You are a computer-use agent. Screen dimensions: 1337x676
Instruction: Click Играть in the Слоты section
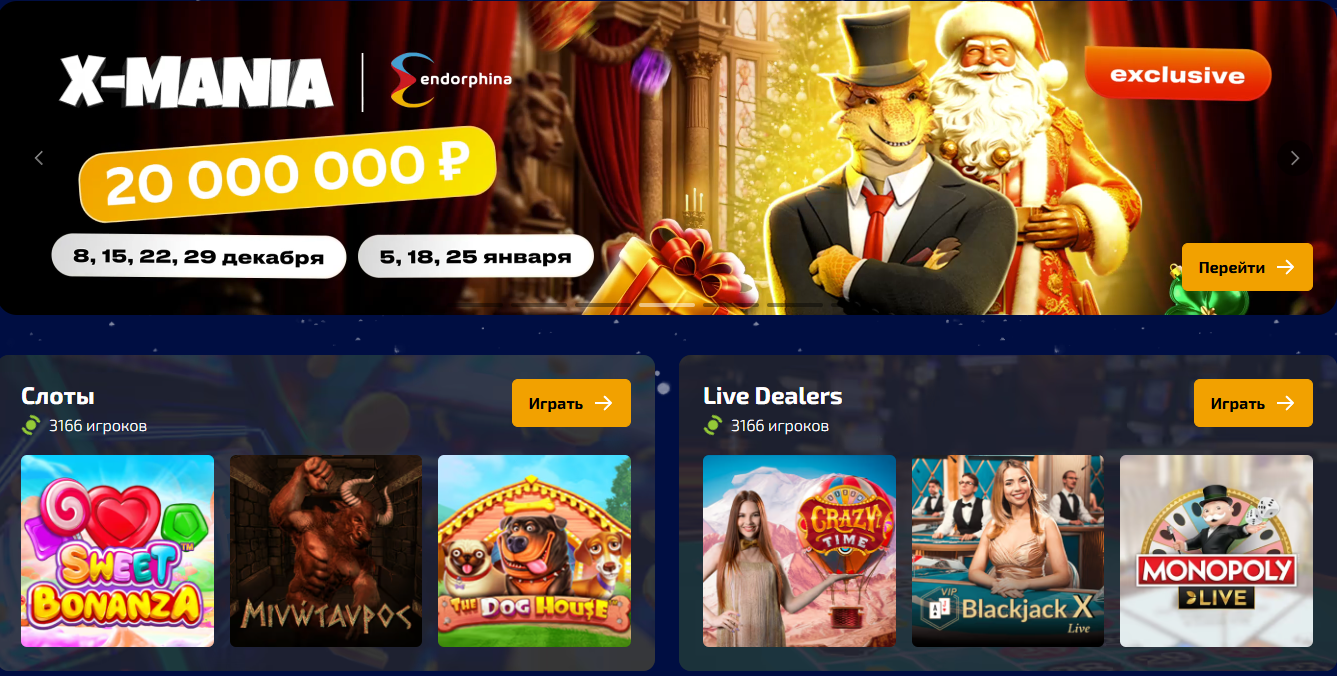pyautogui.click(x=571, y=403)
